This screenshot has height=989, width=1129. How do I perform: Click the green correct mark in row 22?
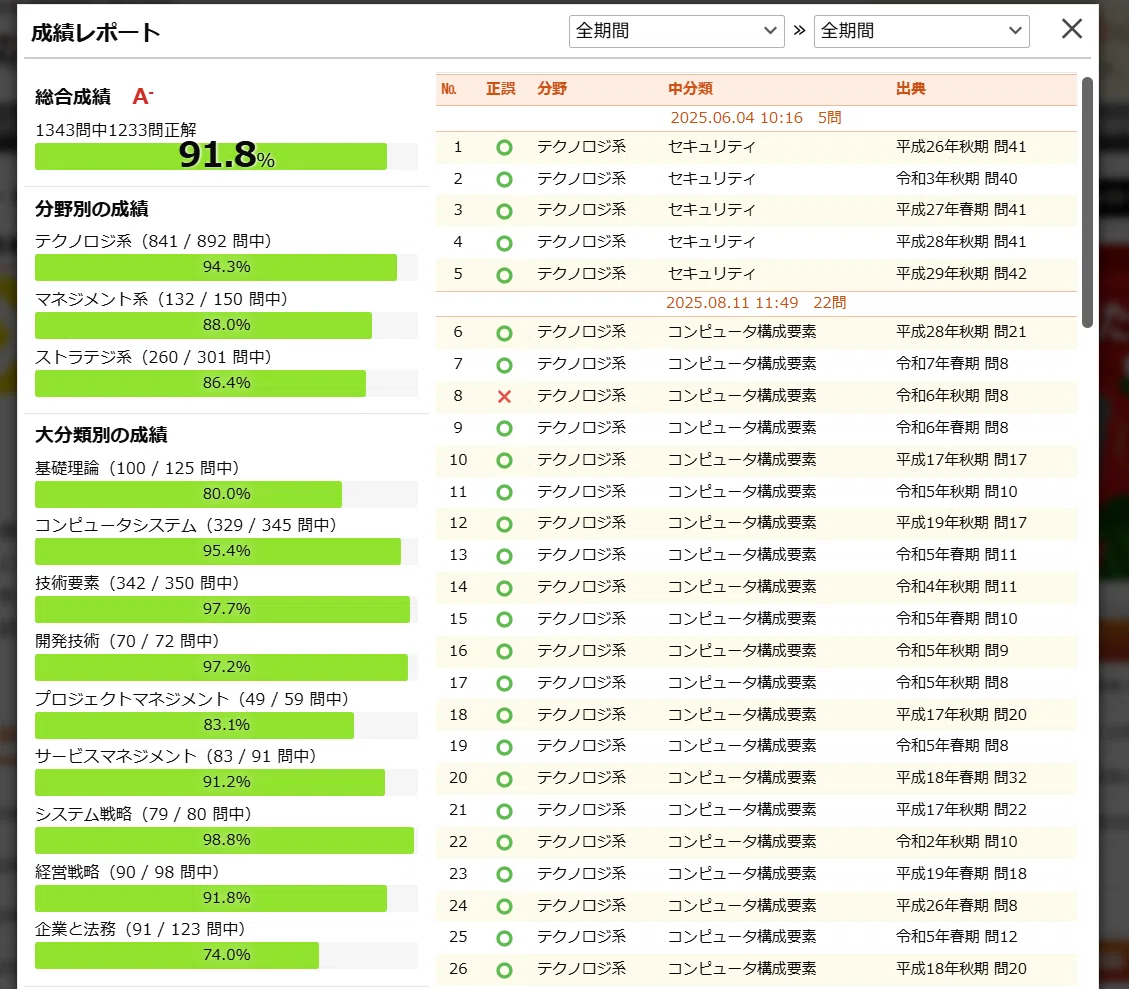click(x=504, y=842)
